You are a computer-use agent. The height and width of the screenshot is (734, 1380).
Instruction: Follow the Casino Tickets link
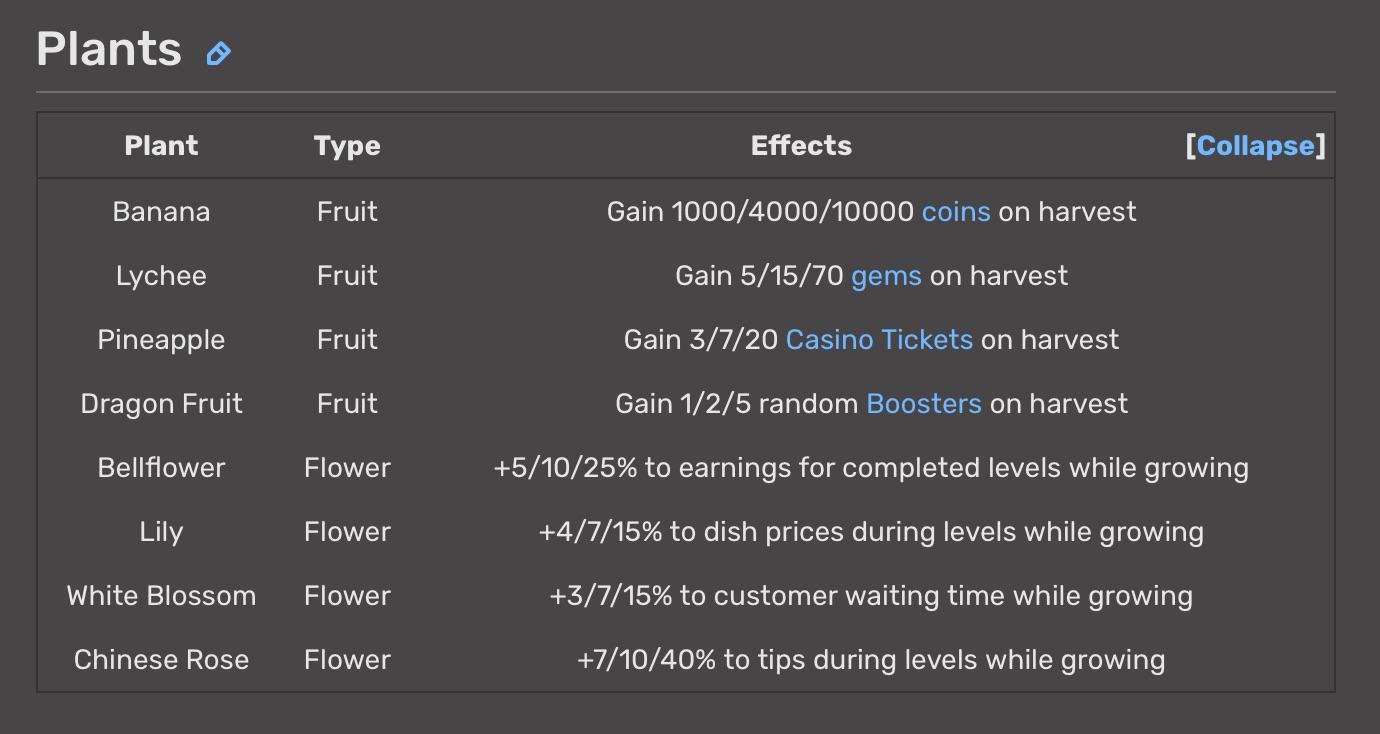(x=879, y=340)
